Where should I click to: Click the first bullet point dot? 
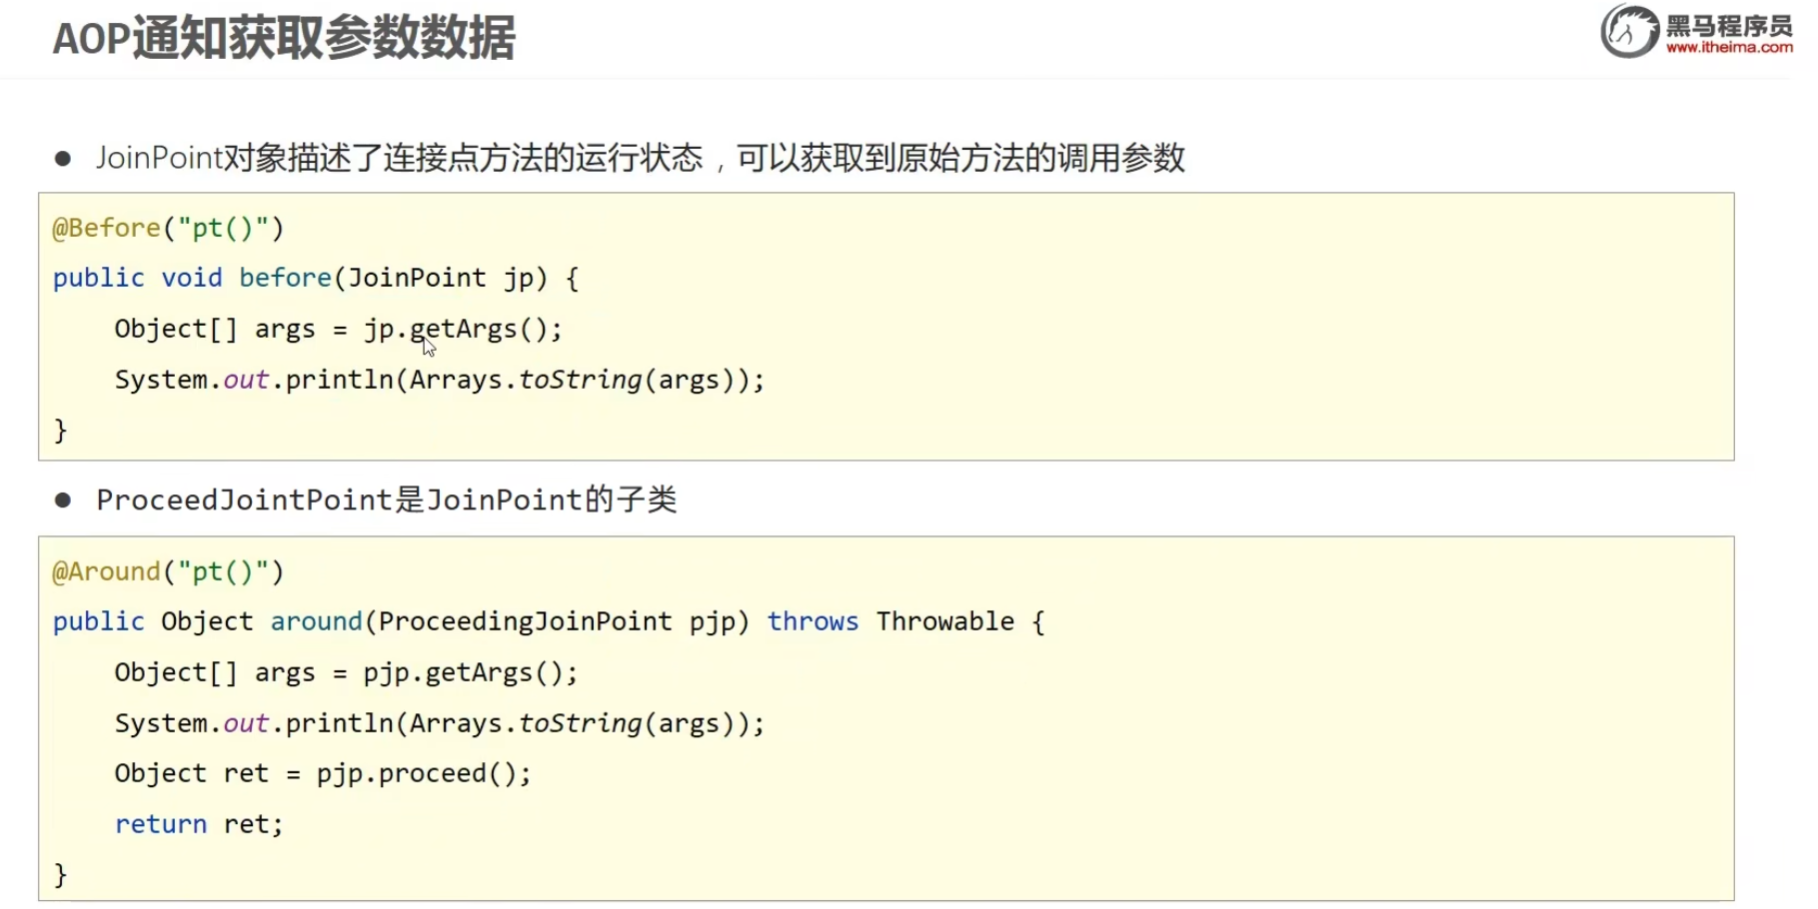pos(63,158)
